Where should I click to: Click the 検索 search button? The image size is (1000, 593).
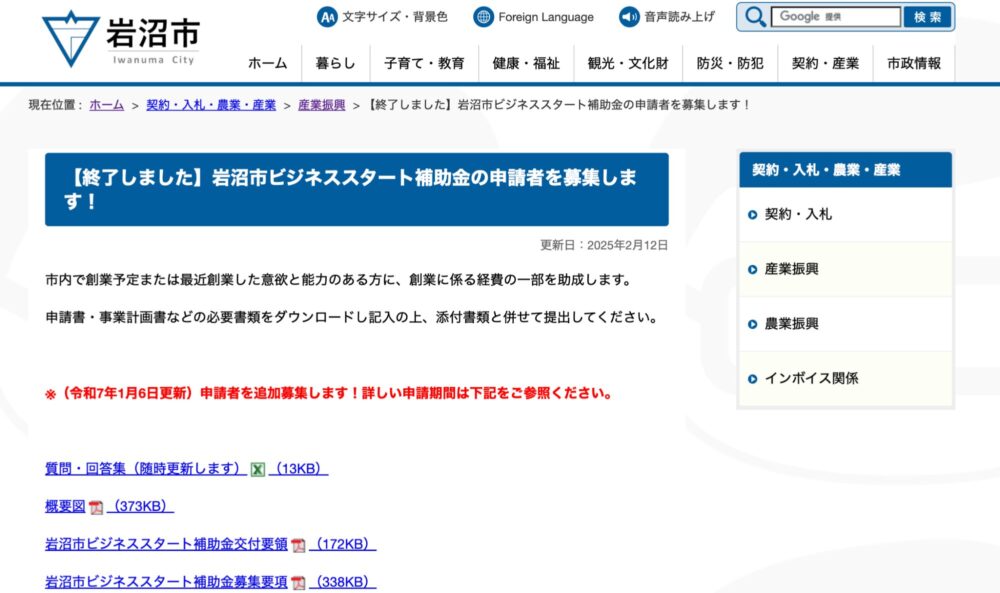(x=927, y=17)
